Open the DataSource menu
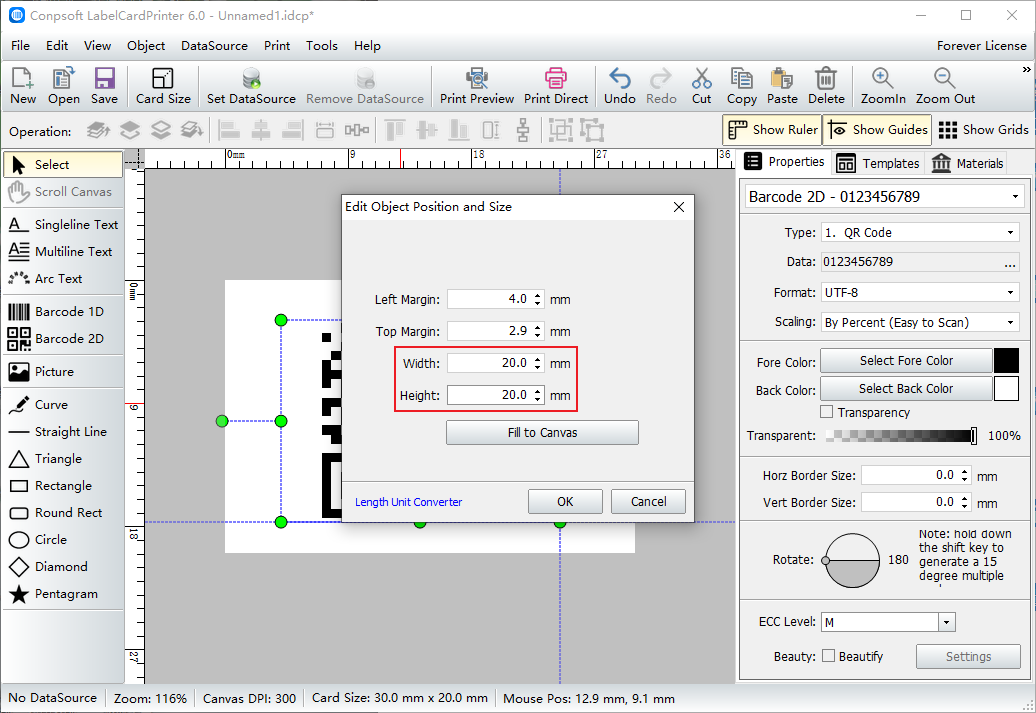Screen dimensions: 1036x713 [214, 46]
